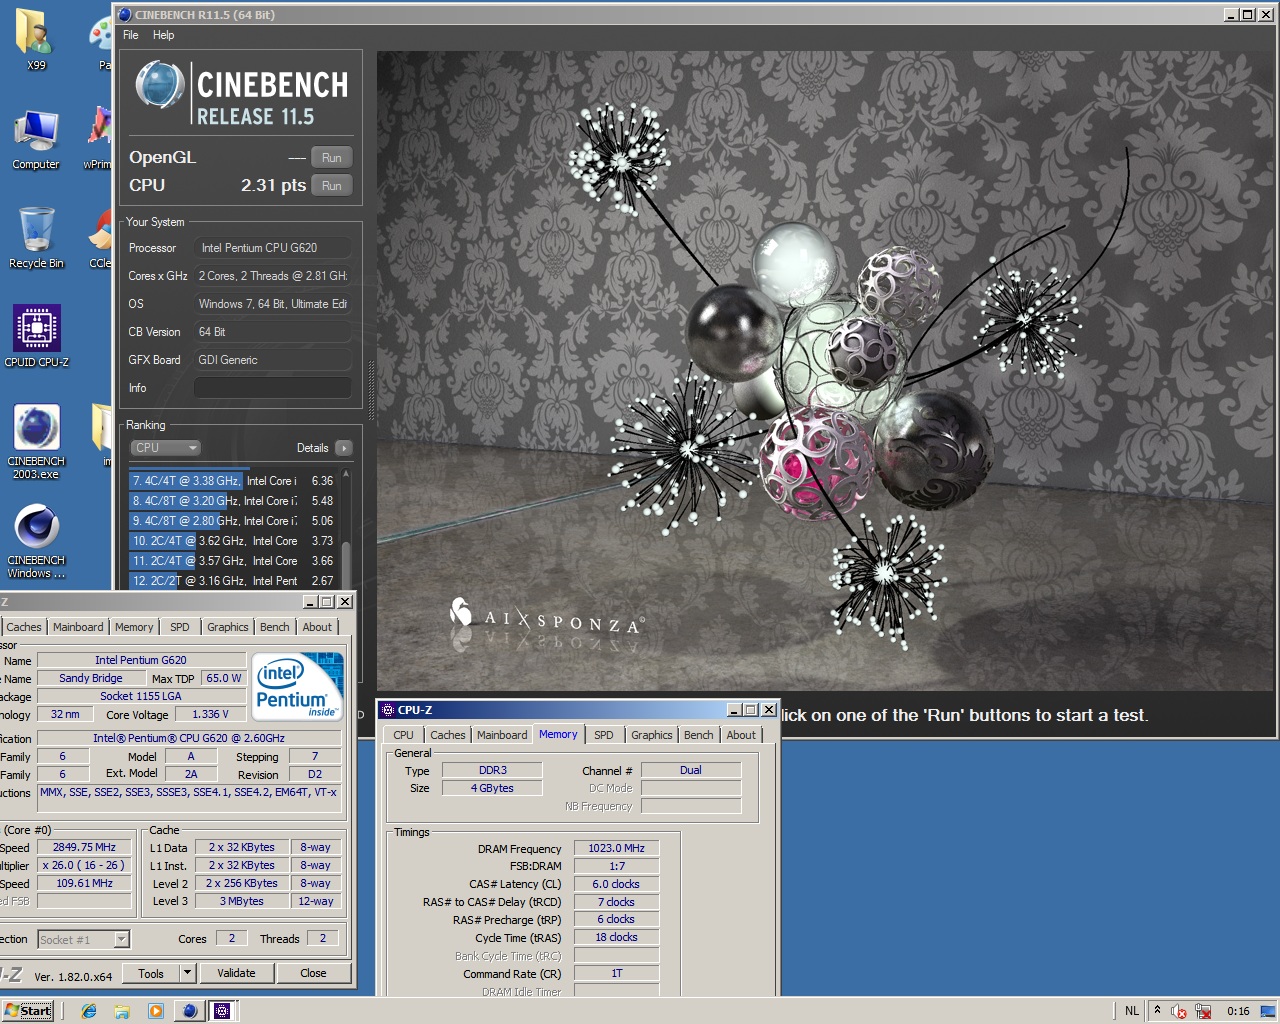
Task: Select ranking row 10 at 3.62 GHz
Action: point(234,541)
